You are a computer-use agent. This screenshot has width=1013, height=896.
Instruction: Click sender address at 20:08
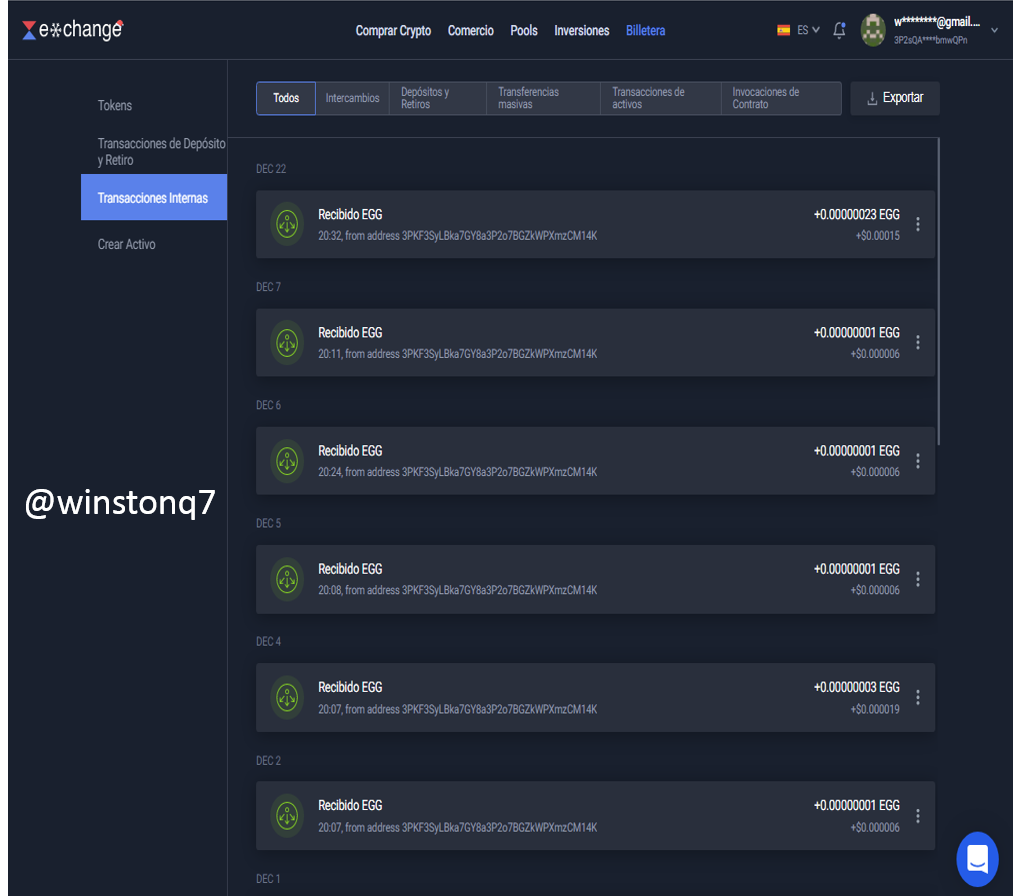(499, 590)
